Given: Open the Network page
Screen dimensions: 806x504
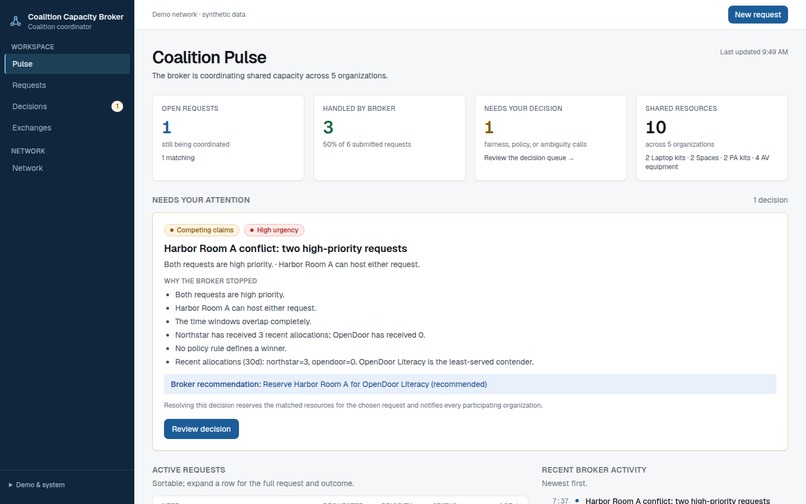Looking at the screenshot, I should tap(67, 168).
